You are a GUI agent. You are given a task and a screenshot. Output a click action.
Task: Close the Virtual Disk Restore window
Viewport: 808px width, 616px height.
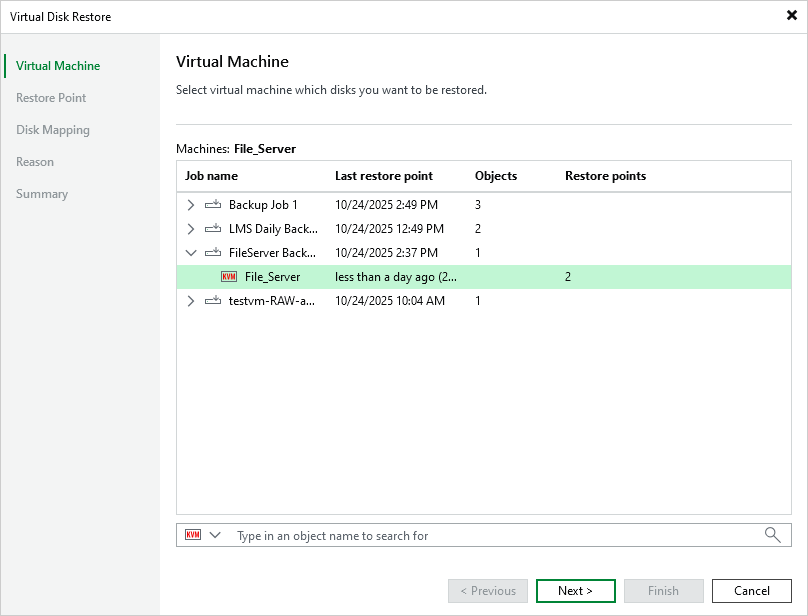[791, 15]
